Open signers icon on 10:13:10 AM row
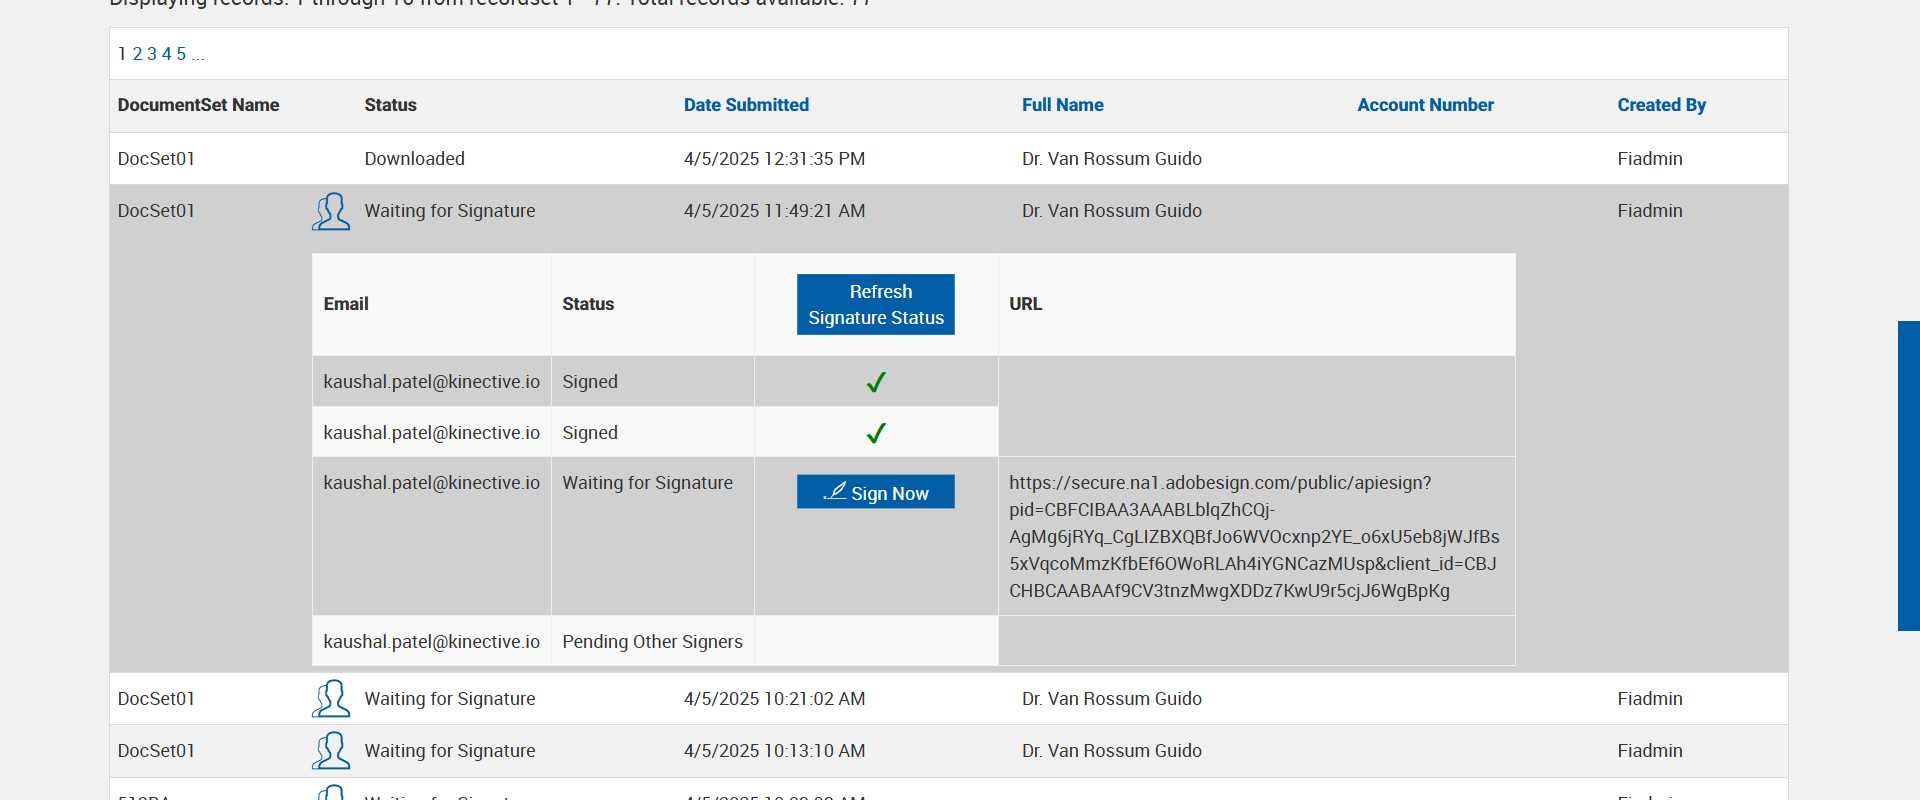The height and width of the screenshot is (800, 1920). point(331,751)
